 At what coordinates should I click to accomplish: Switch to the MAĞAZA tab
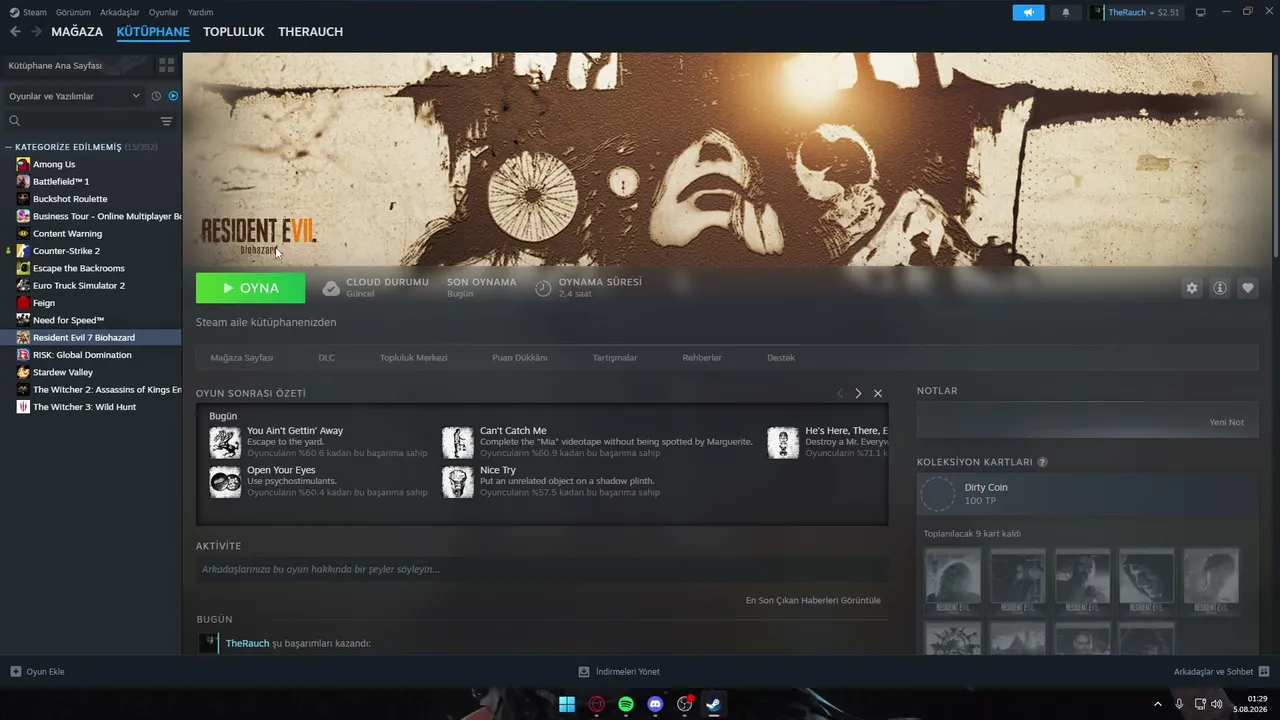tap(77, 32)
